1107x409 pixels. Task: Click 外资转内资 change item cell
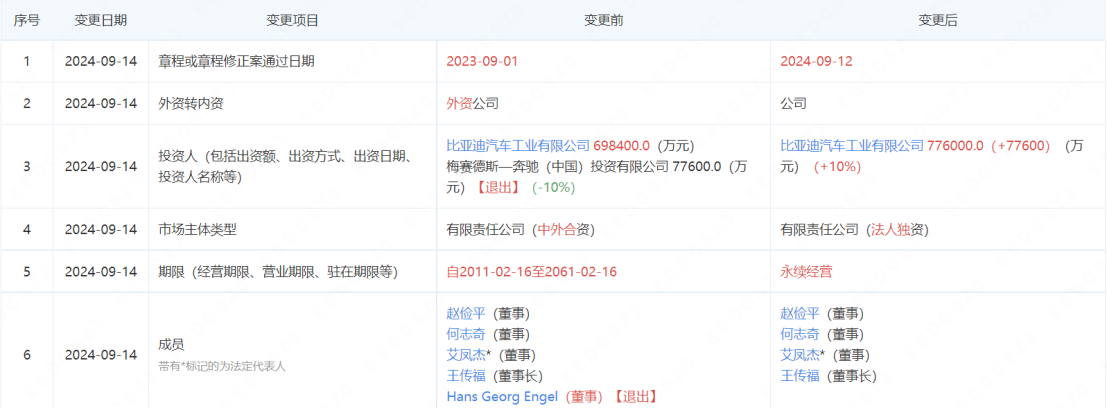[191, 103]
